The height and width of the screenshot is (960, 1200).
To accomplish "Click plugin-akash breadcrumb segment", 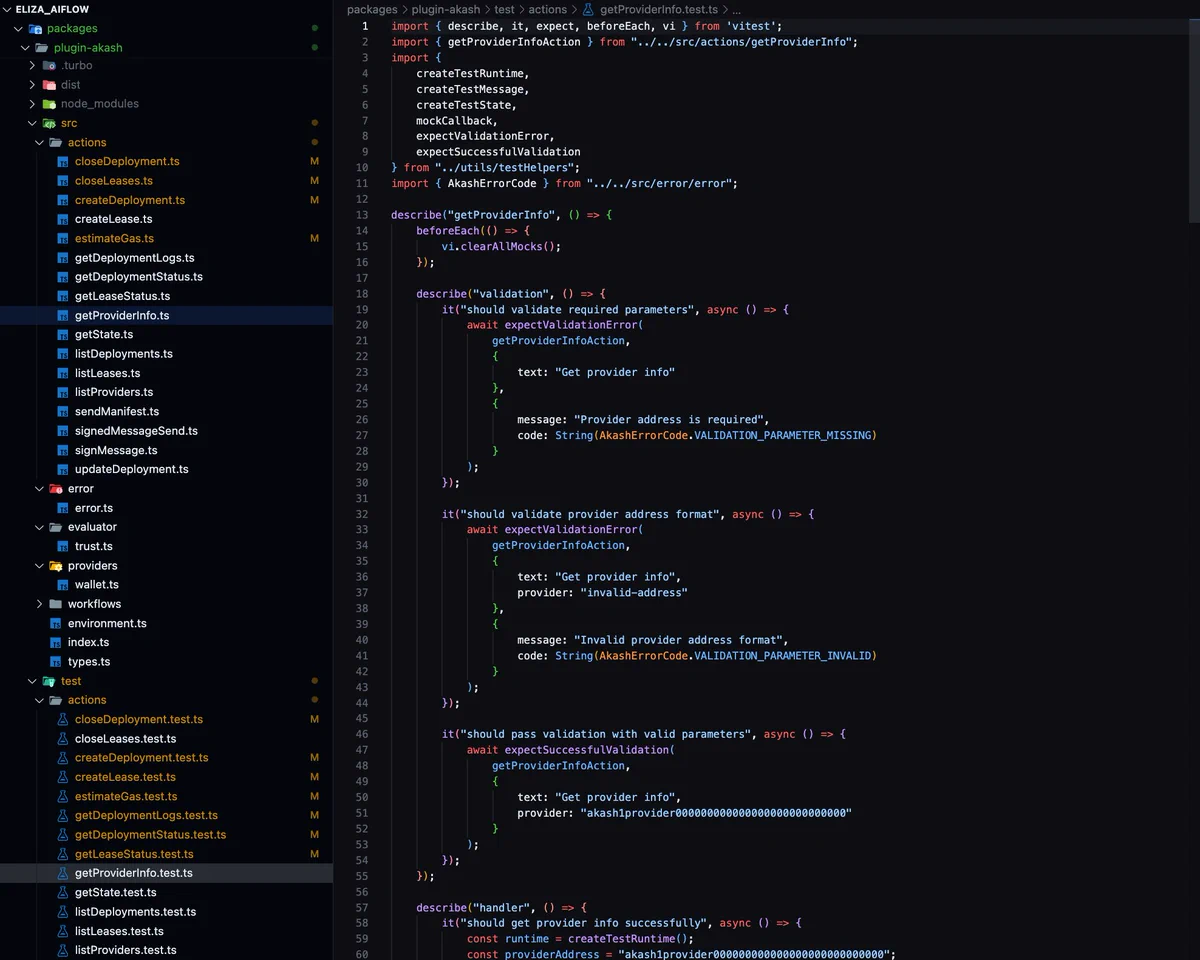I will point(446,9).
